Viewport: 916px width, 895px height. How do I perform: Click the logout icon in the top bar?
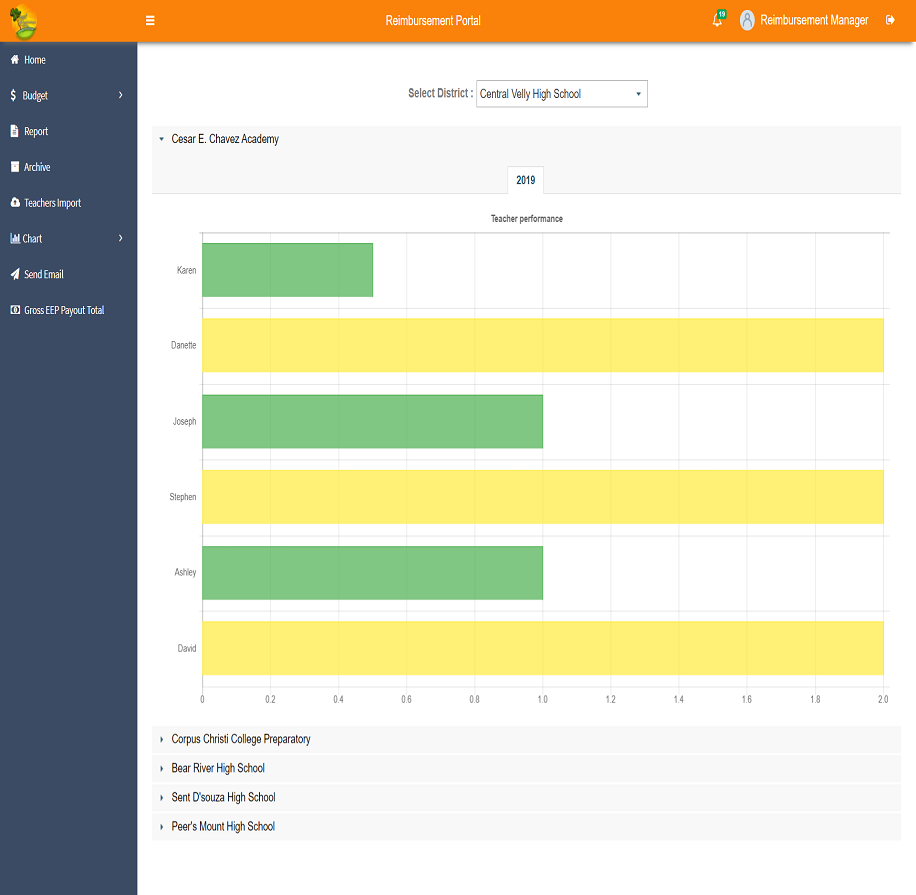pos(889,19)
